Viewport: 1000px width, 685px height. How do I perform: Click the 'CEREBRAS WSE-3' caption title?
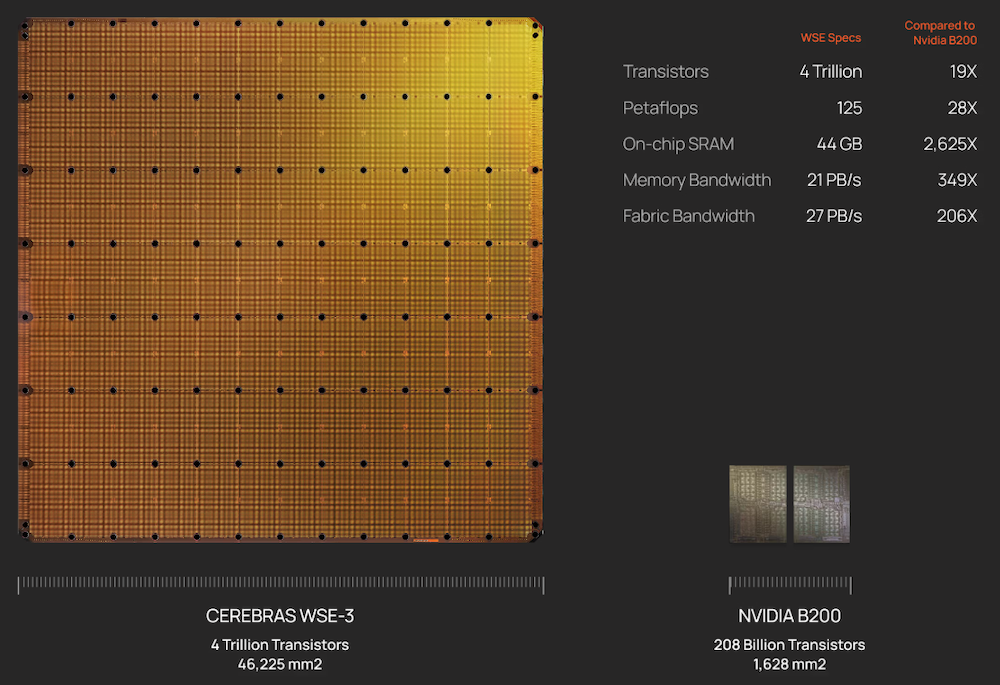pos(280,616)
